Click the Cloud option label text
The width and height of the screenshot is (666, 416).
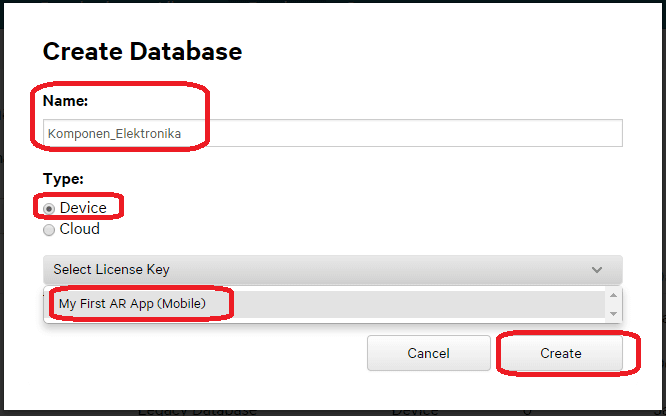click(x=80, y=229)
